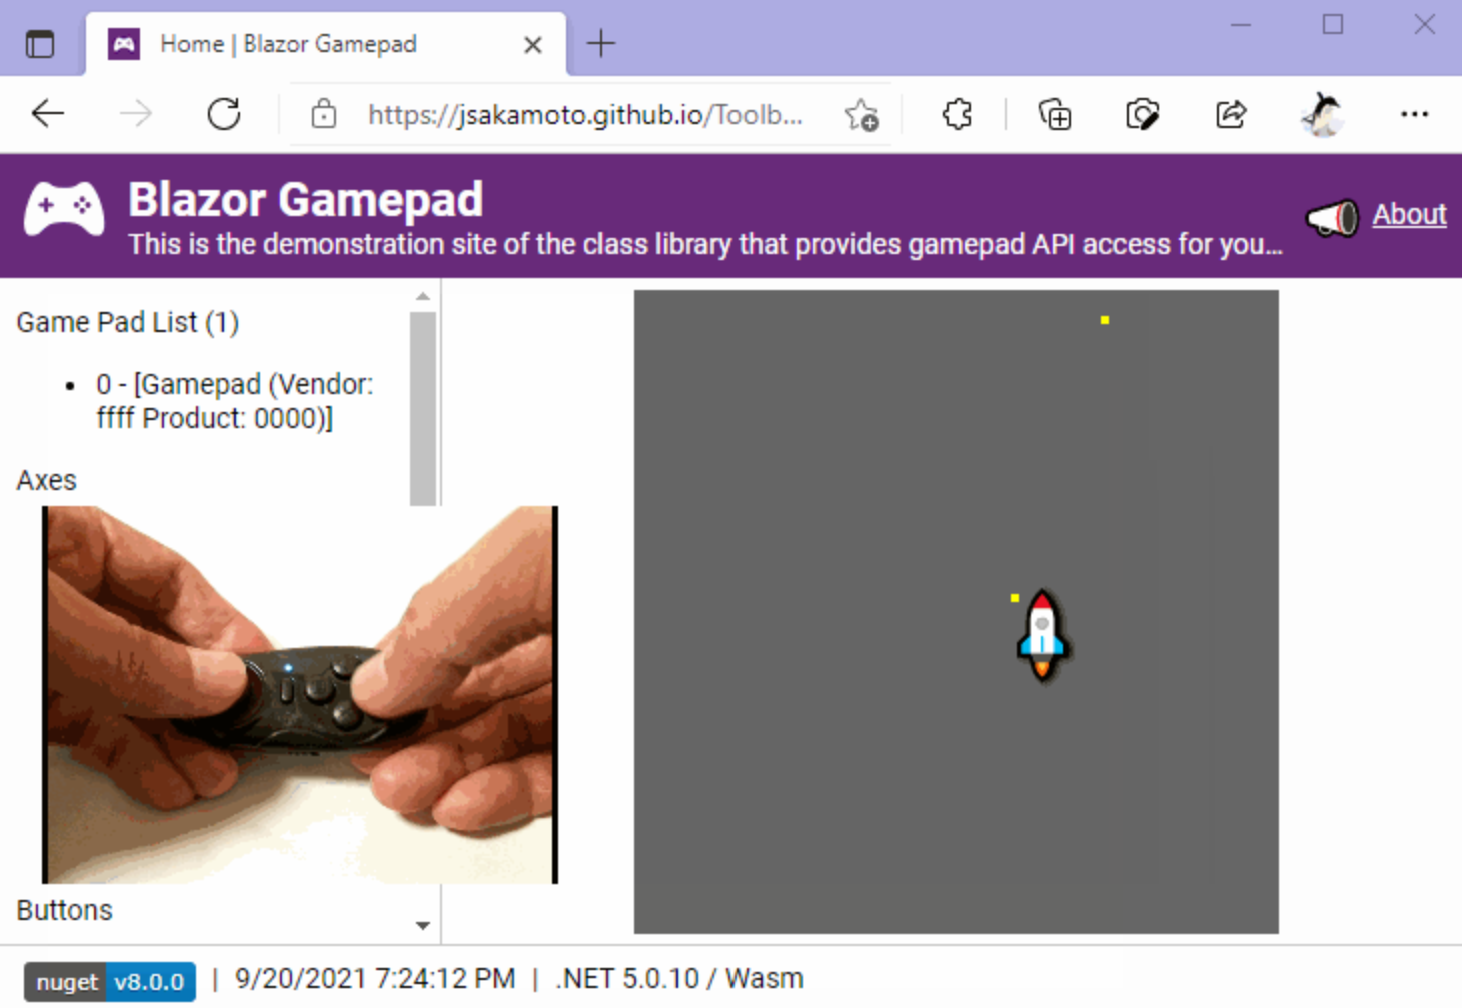
Task: Click the gamepad-in-hands photo
Action: pyautogui.click(x=300, y=695)
